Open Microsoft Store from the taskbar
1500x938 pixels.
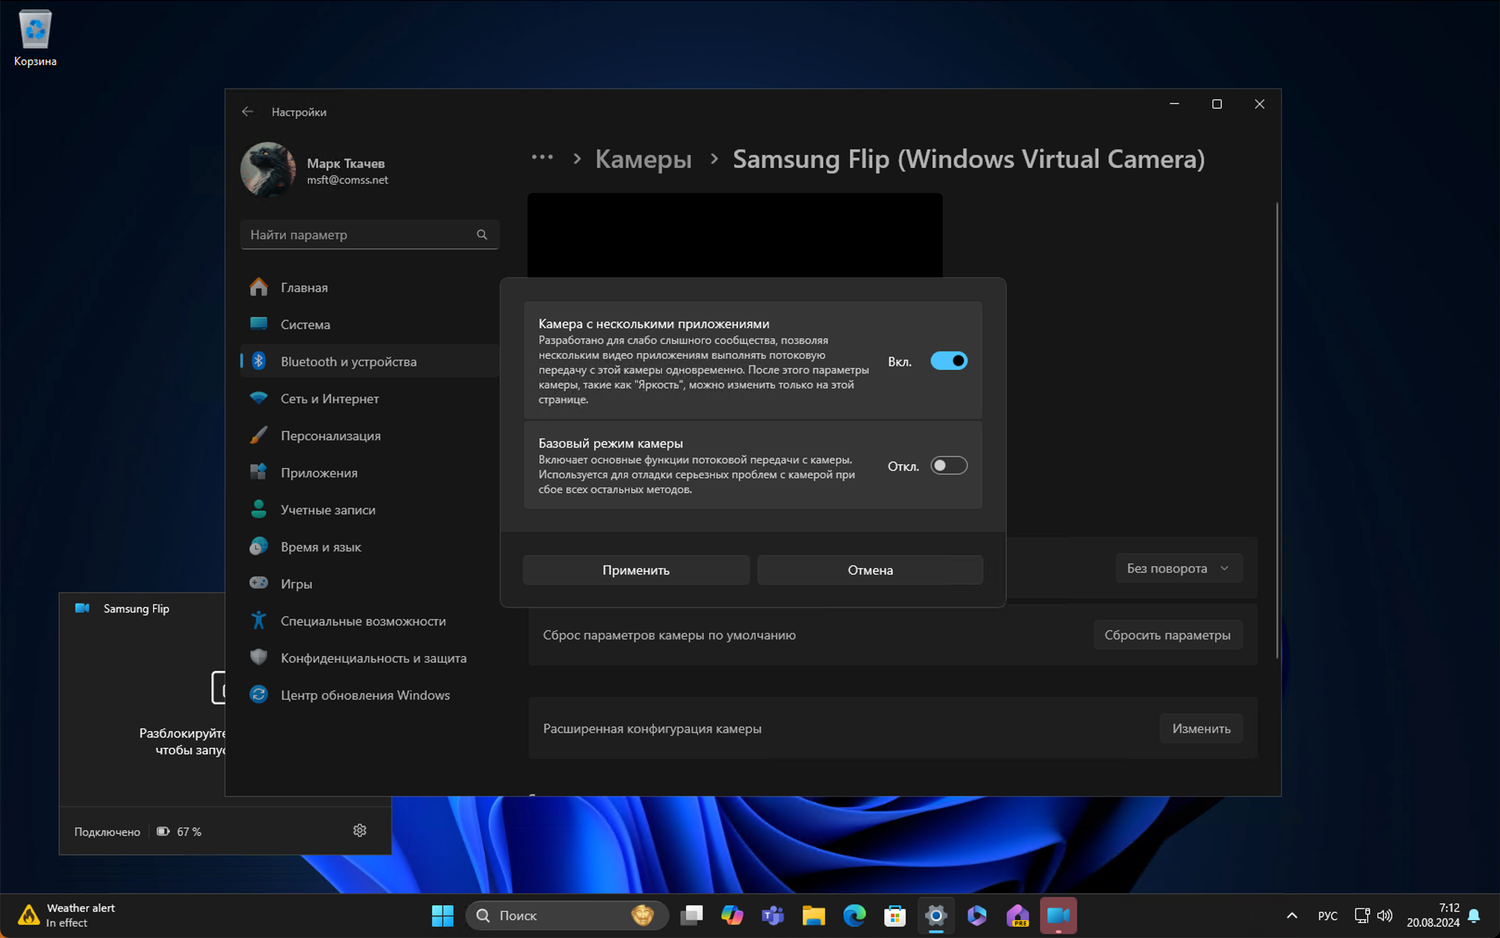[x=895, y=915]
